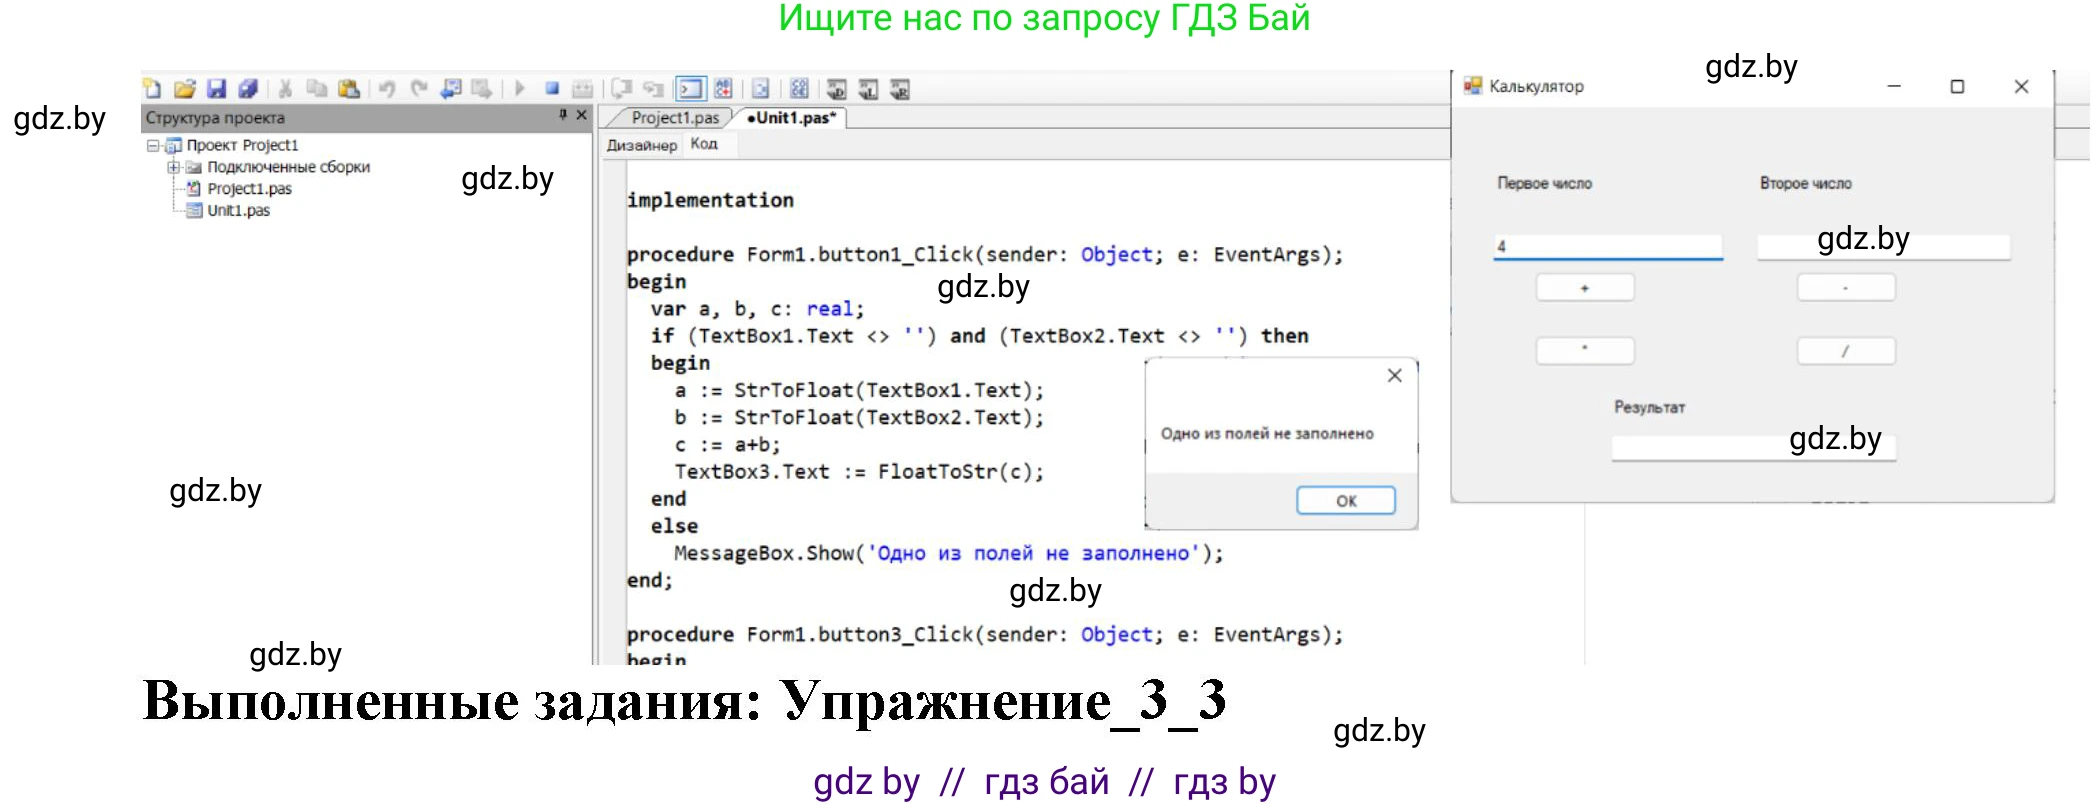
Task: Click the Первое число input field
Action: 1608,246
